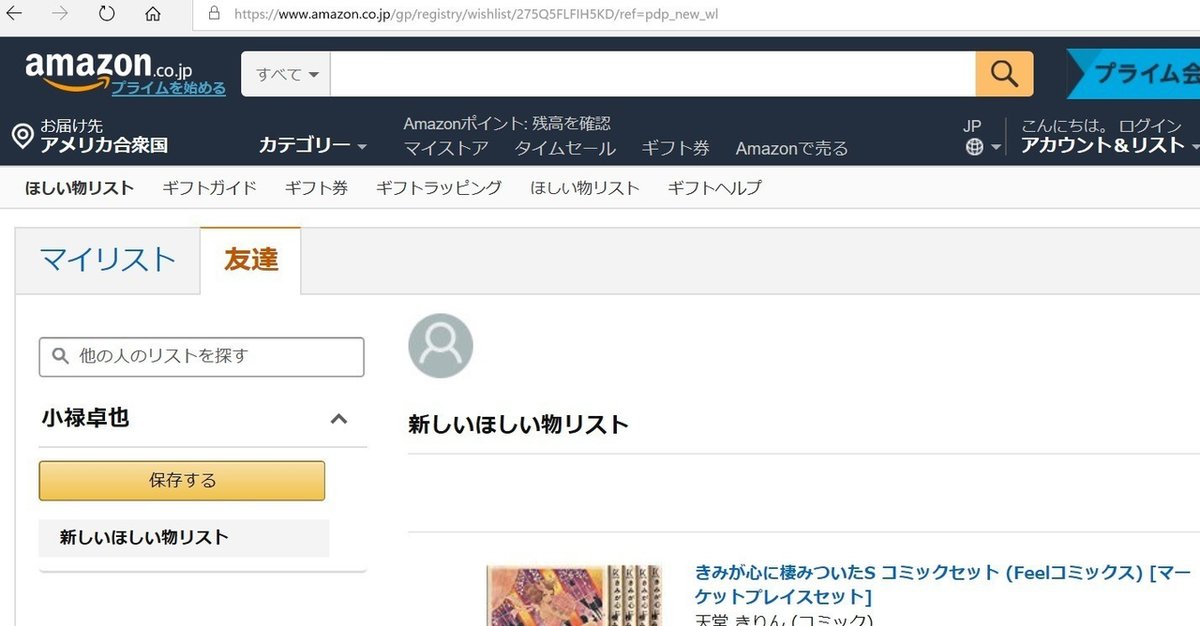Open ギフトガイド in the sub navigation
Viewport: 1200px width, 626px height.
tap(209, 188)
